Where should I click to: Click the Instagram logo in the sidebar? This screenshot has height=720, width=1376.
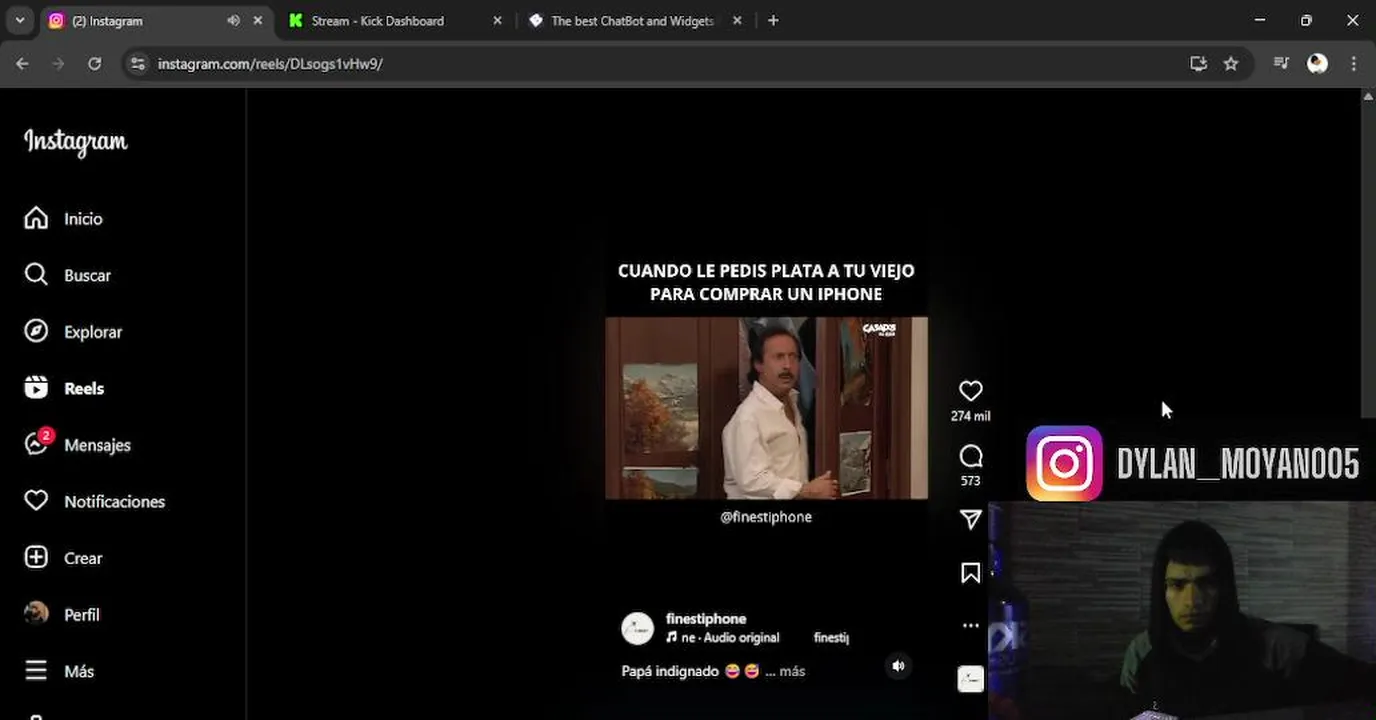pos(76,142)
